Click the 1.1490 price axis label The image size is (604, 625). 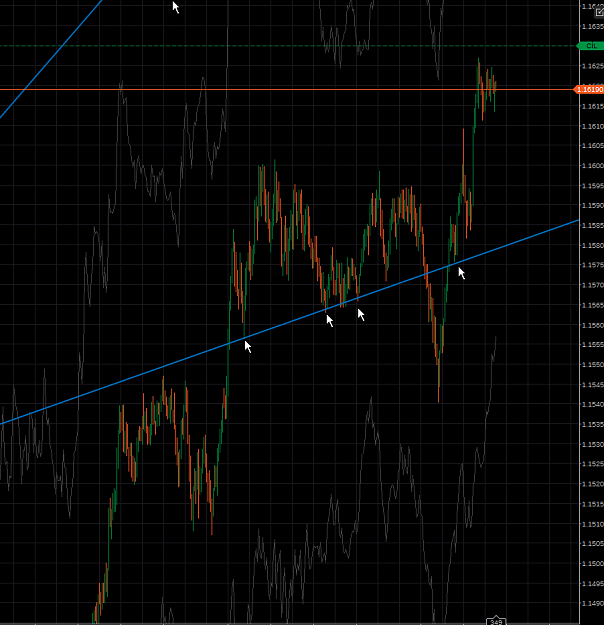592,603
